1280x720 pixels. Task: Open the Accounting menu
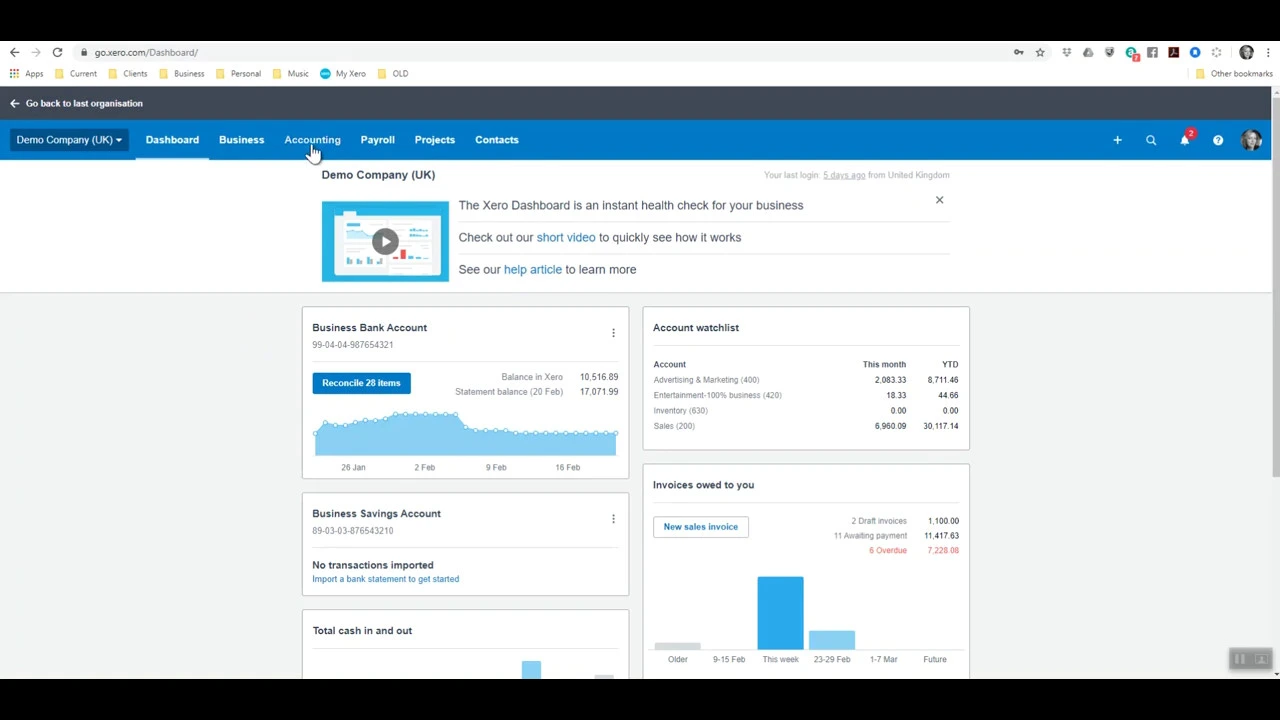(312, 140)
